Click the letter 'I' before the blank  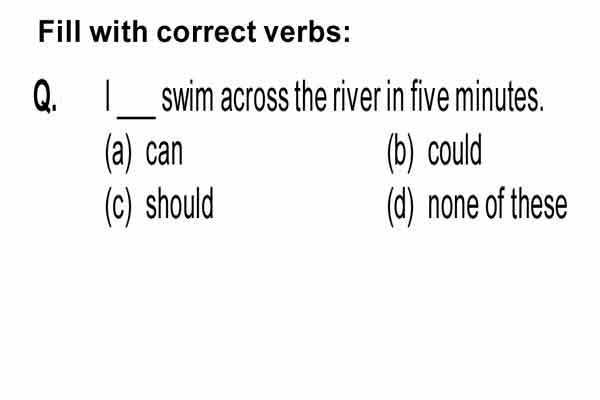pyautogui.click(x=108, y=96)
